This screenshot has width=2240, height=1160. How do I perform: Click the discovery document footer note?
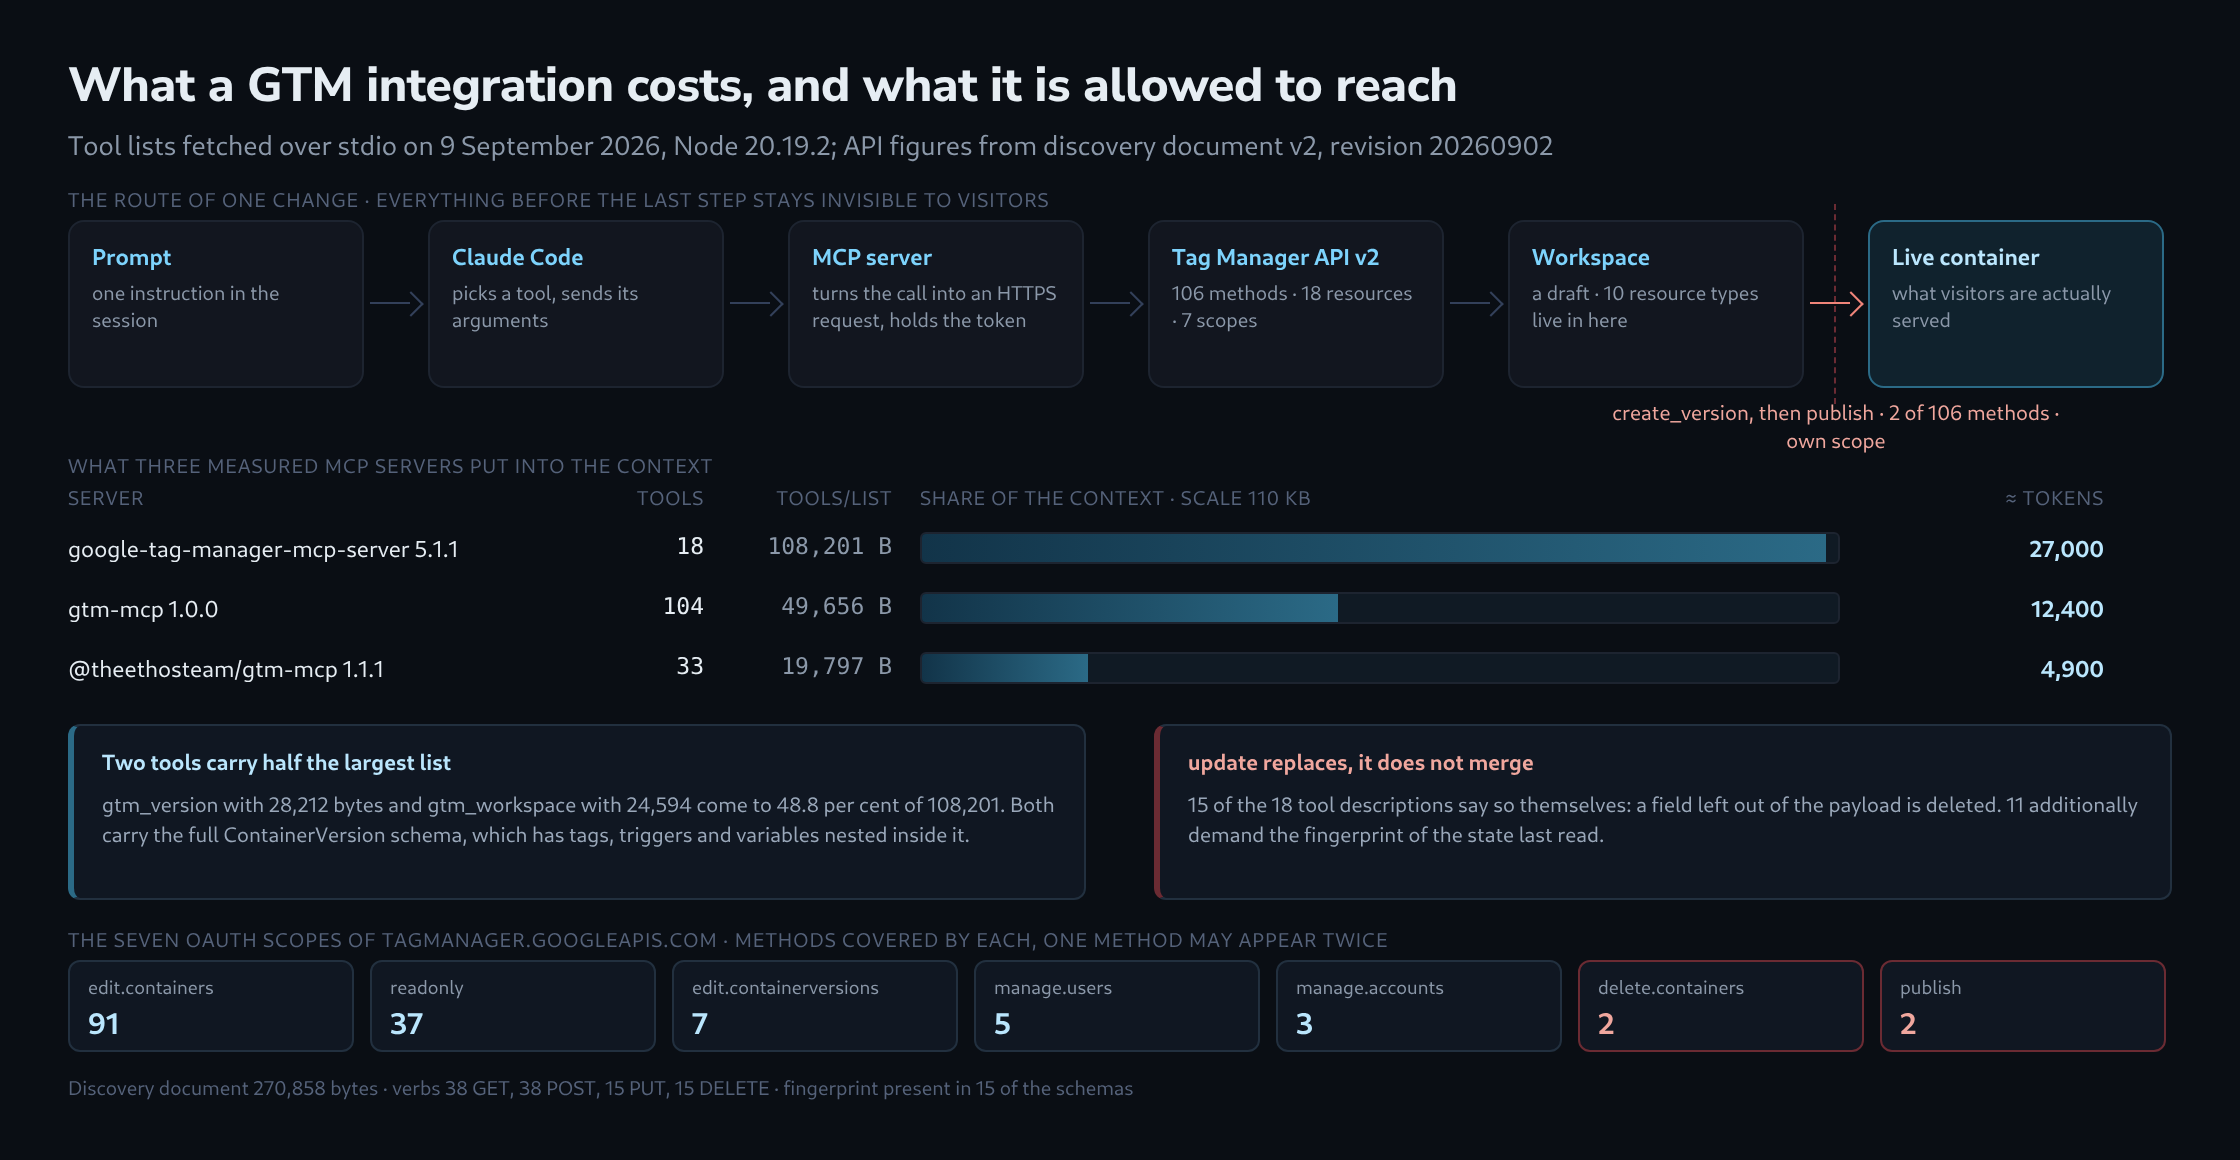coord(600,1088)
